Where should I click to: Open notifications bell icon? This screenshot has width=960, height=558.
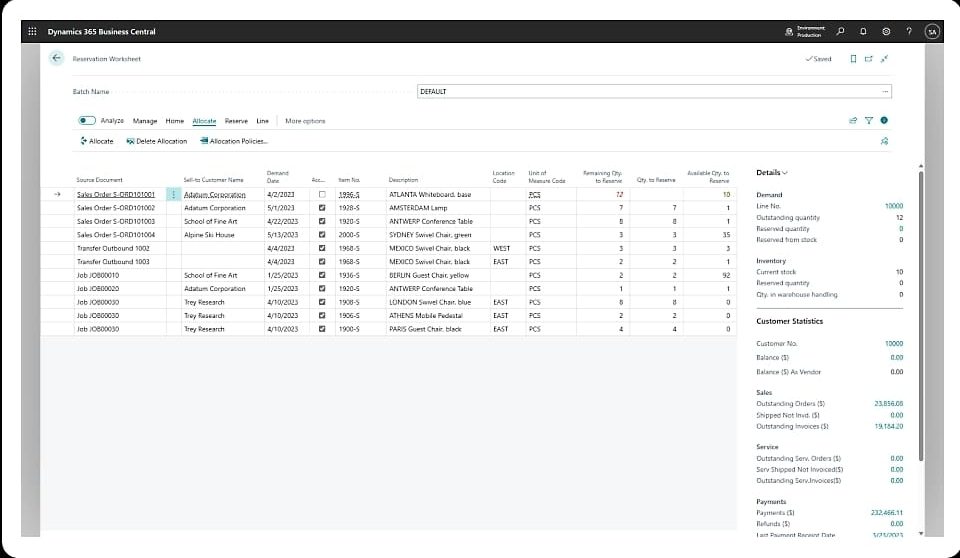click(x=863, y=31)
